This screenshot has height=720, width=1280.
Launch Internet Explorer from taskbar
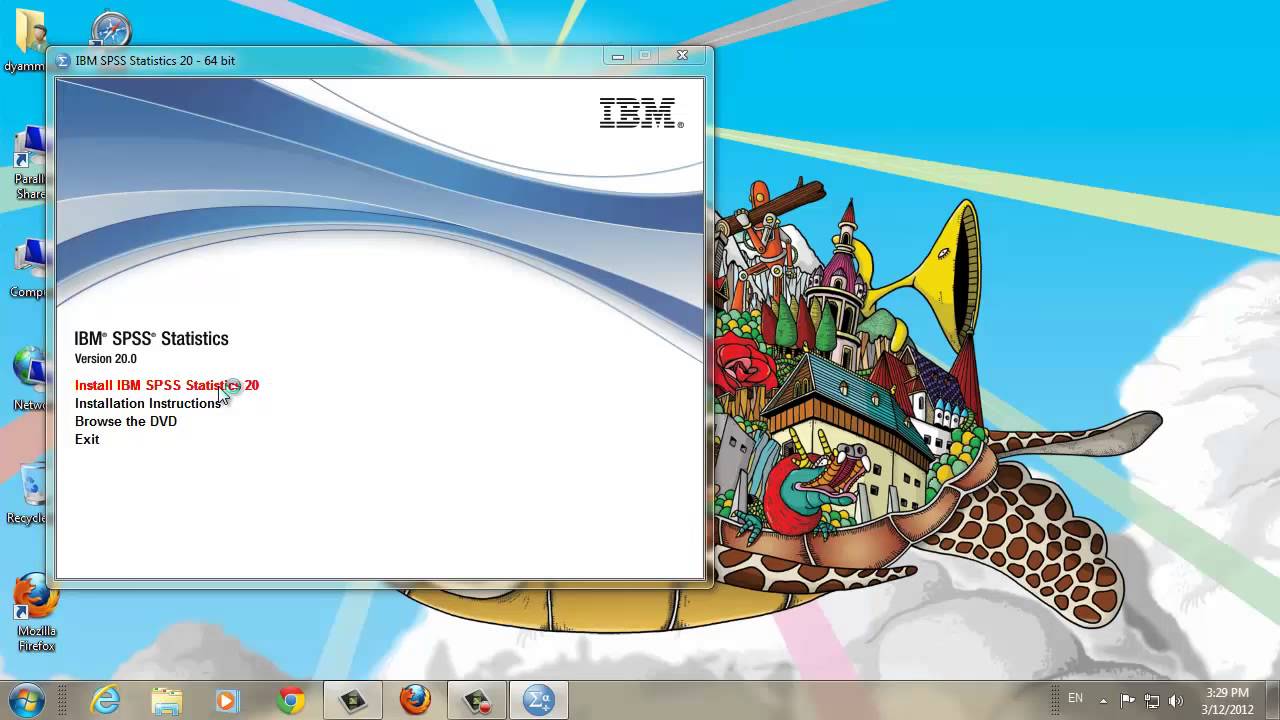[105, 700]
